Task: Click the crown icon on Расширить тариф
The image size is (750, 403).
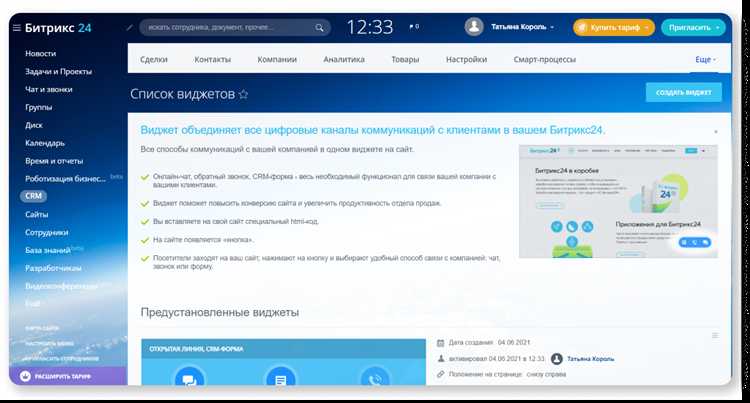Action: 25,376
